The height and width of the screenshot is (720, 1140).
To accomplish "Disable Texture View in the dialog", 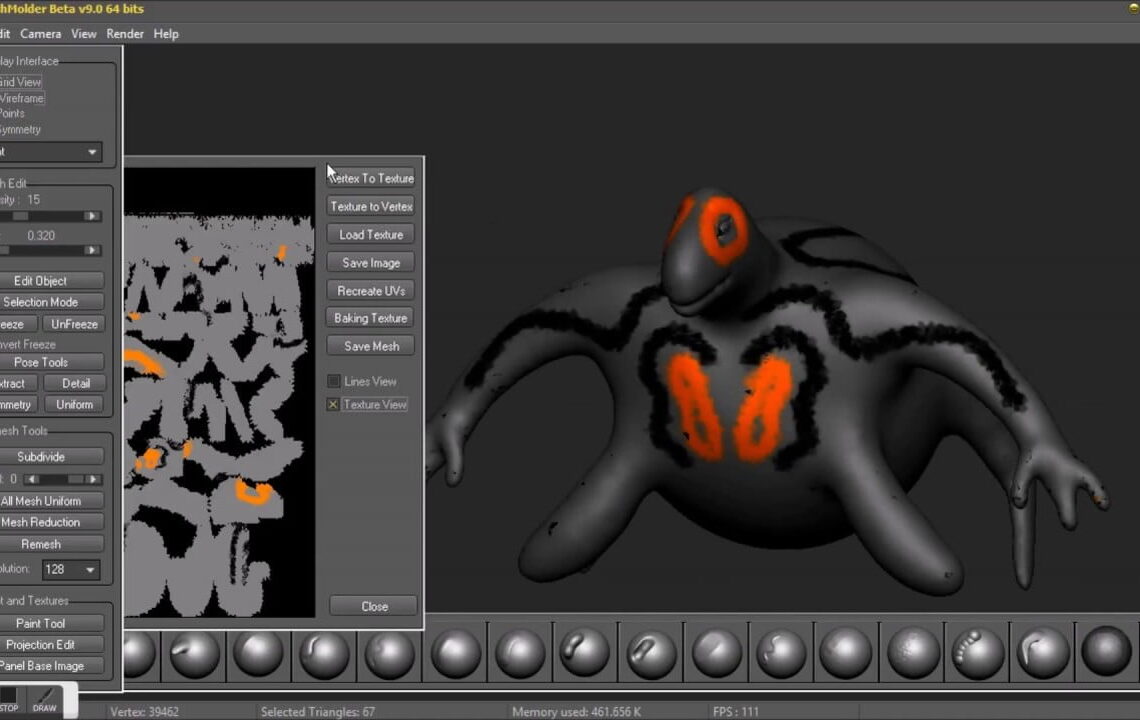I will 332,404.
